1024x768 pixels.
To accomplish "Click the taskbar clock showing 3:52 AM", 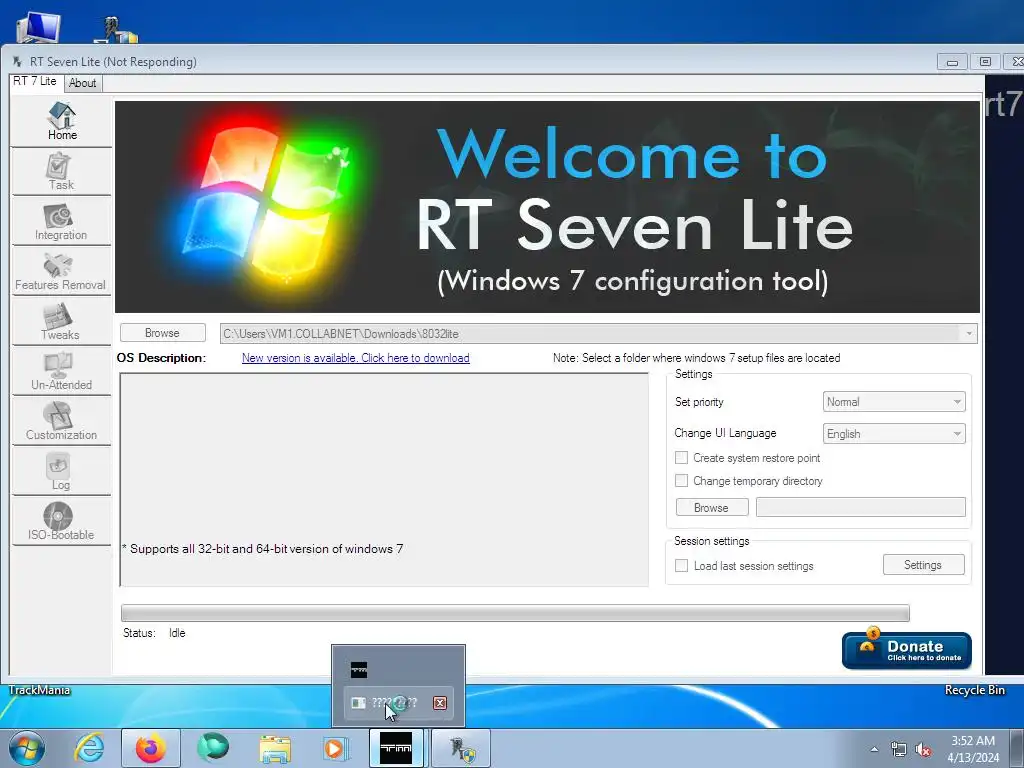I will pos(973,749).
